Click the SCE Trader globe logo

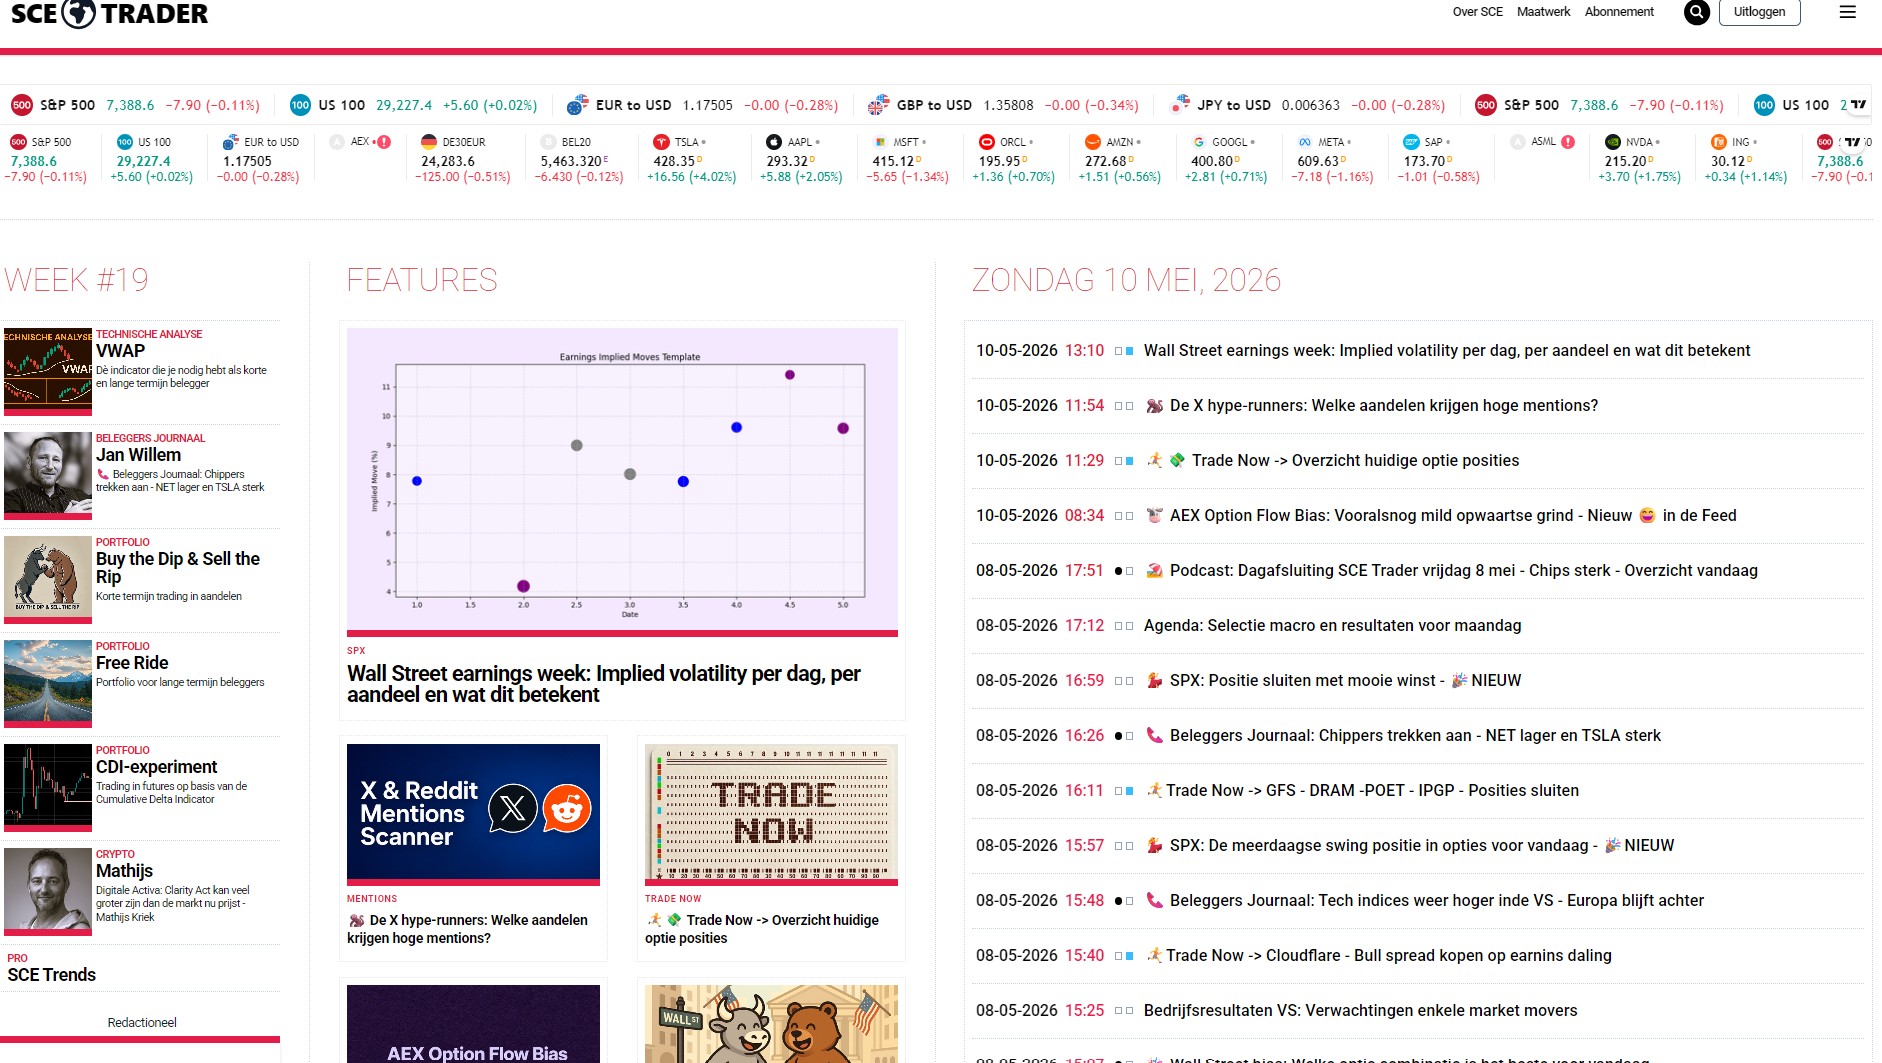pos(79,13)
